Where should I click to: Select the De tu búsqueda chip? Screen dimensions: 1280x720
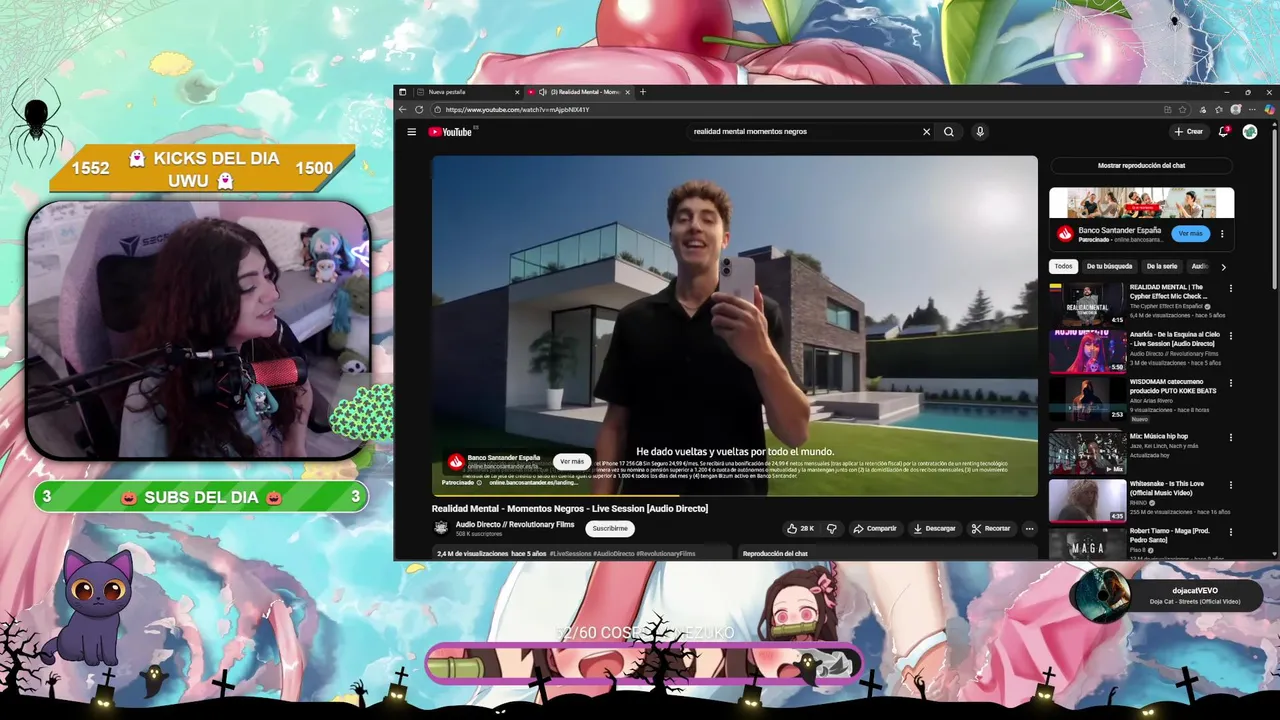(x=1109, y=266)
